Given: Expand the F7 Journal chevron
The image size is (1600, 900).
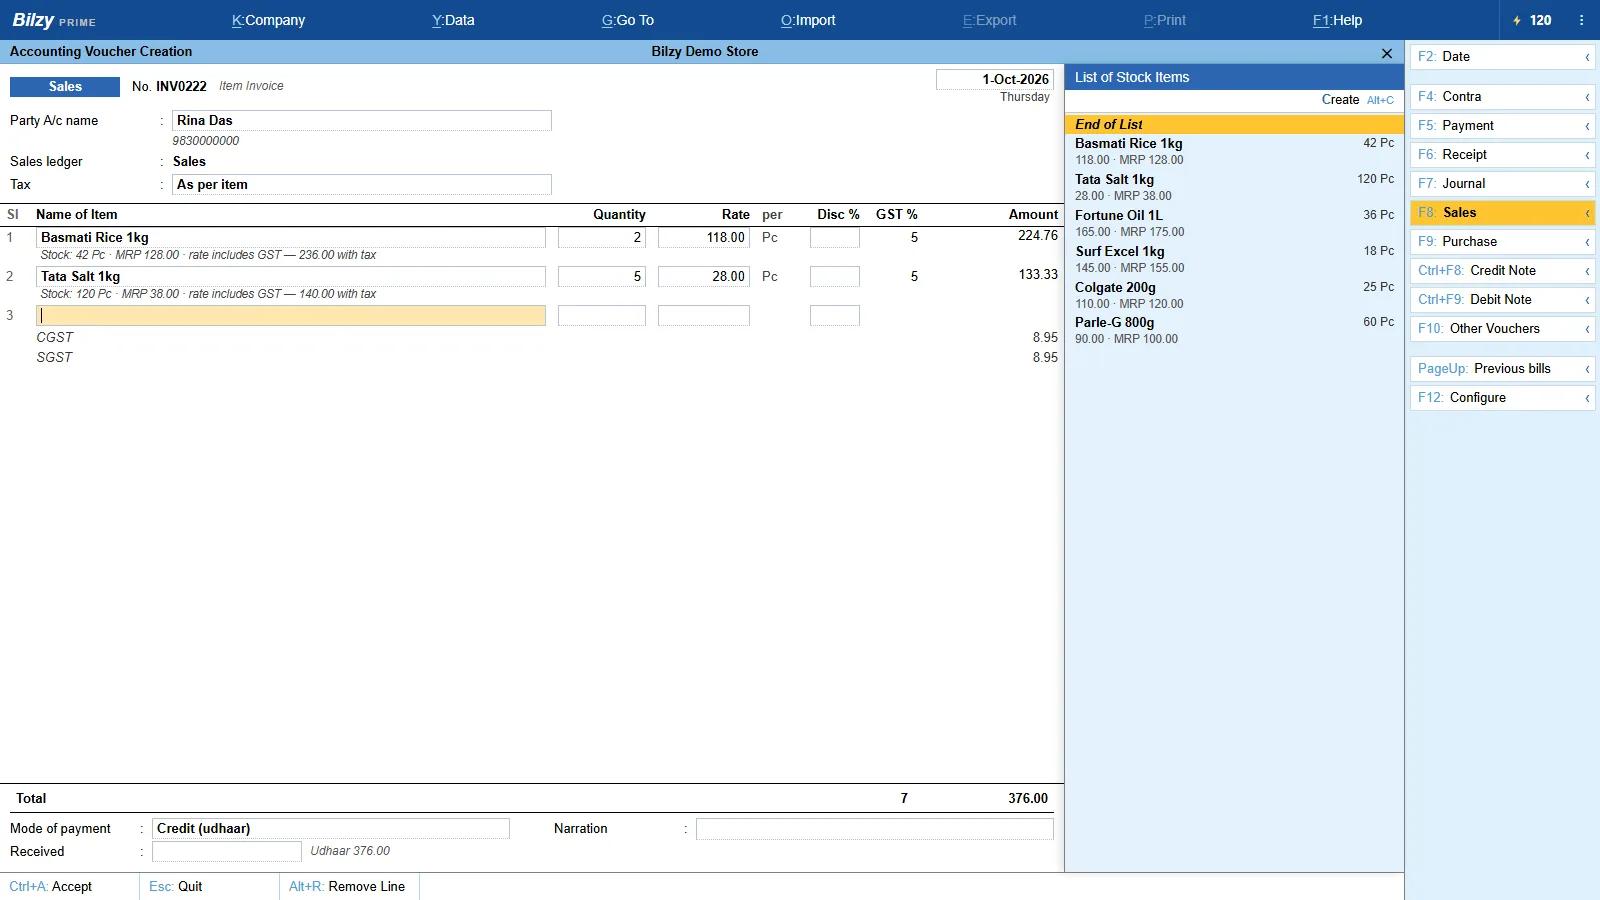Looking at the screenshot, I should coord(1587,184).
